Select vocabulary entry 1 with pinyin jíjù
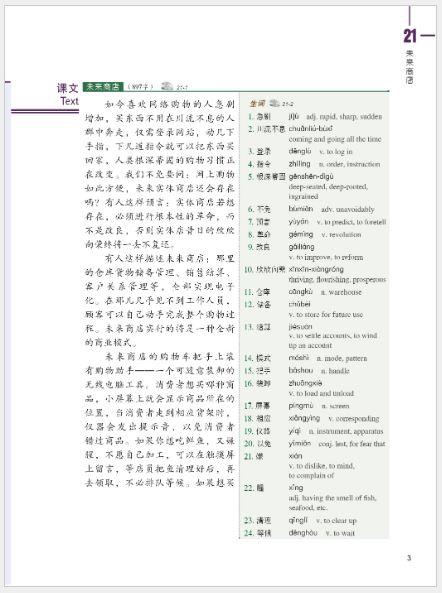The height and width of the screenshot is (593, 442). pyautogui.click(x=315, y=116)
